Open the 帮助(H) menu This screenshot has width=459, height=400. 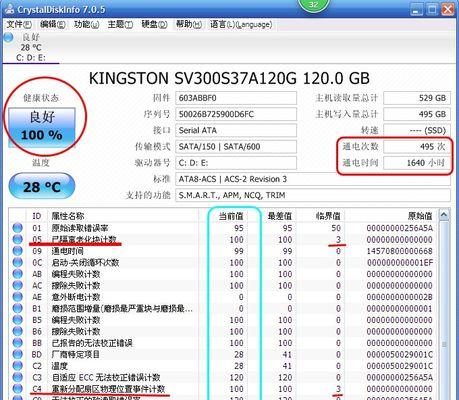[189, 24]
